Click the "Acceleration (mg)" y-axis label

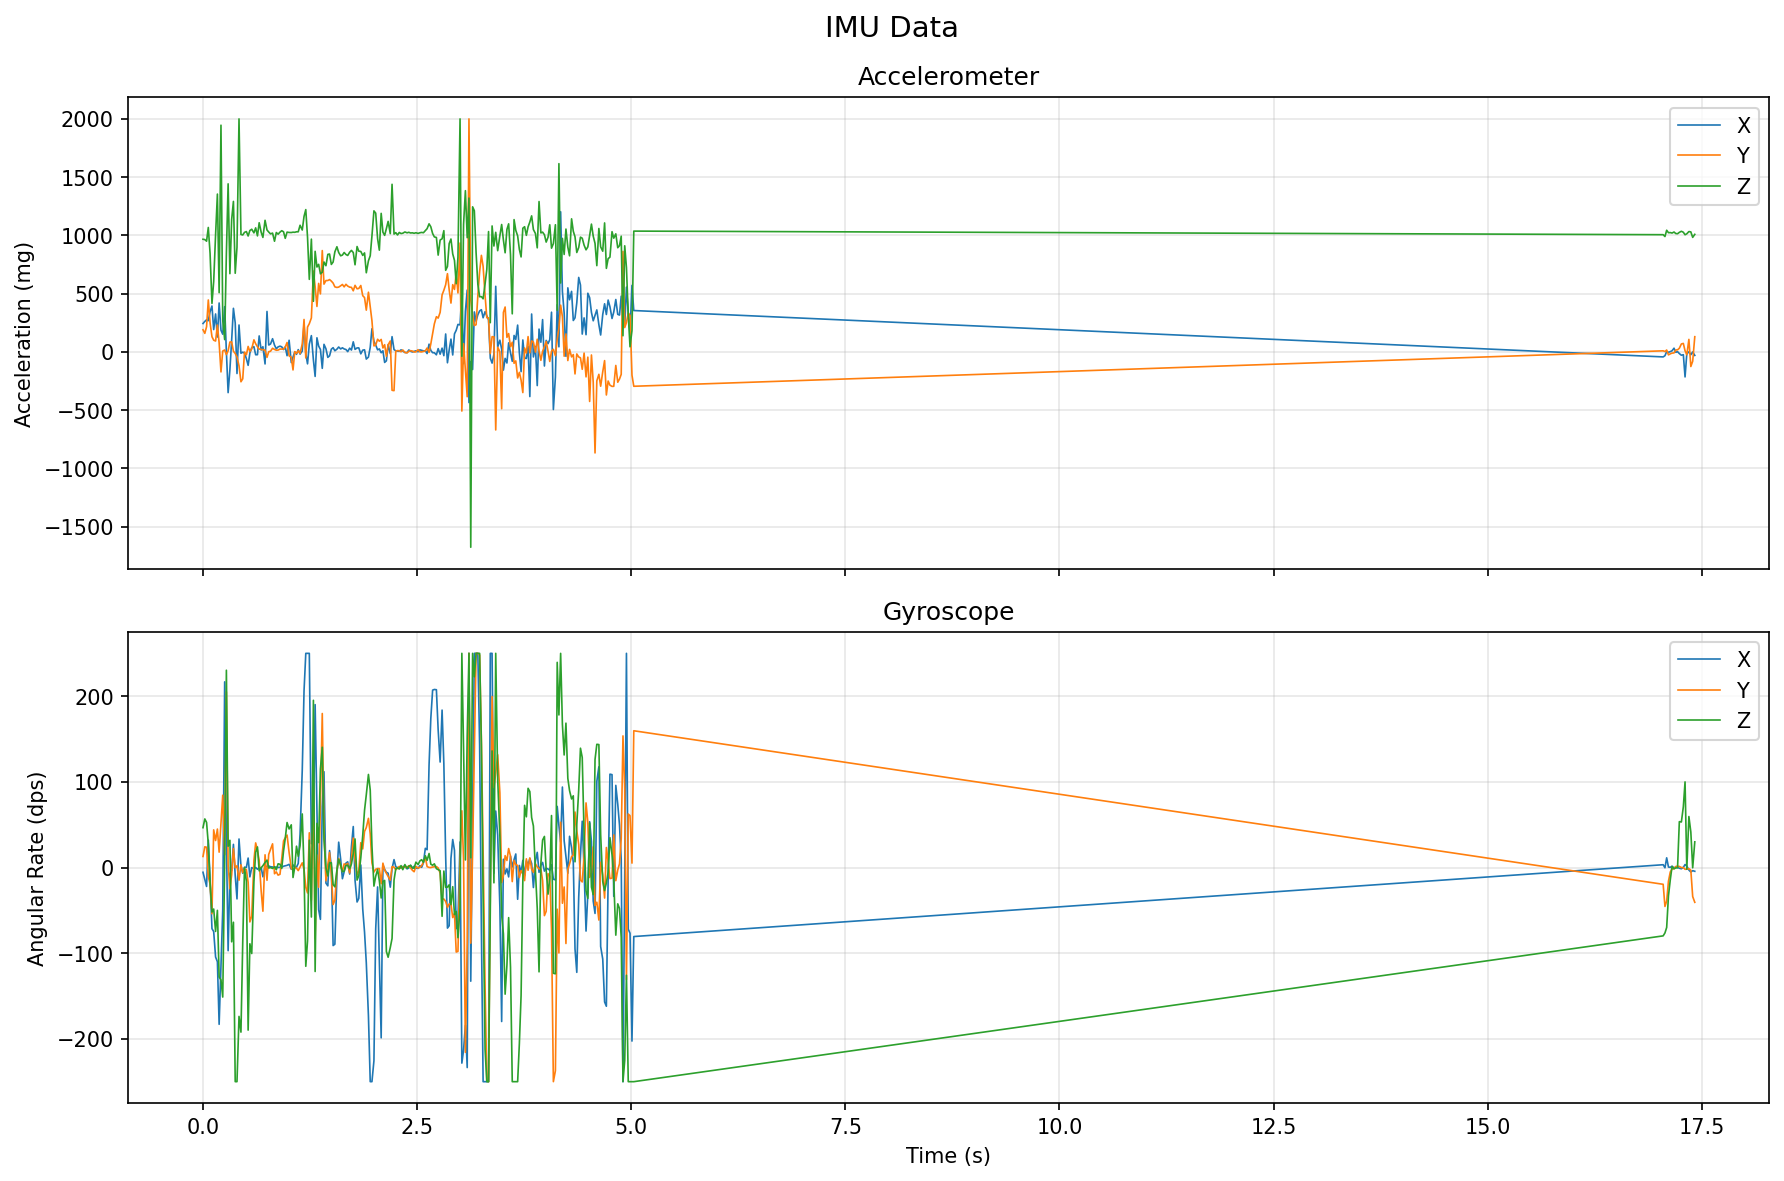coord(24,334)
